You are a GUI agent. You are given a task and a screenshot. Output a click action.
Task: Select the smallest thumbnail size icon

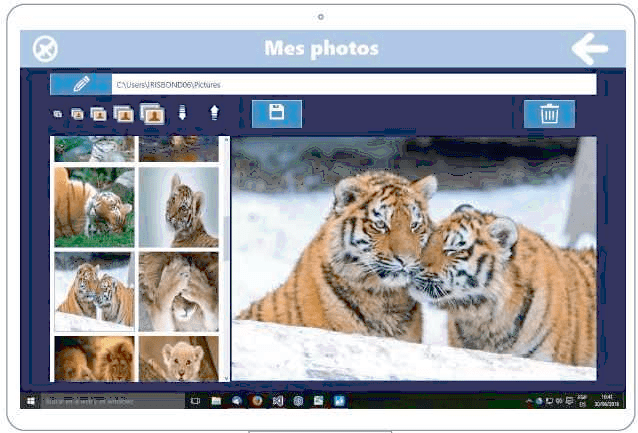click(x=57, y=114)
